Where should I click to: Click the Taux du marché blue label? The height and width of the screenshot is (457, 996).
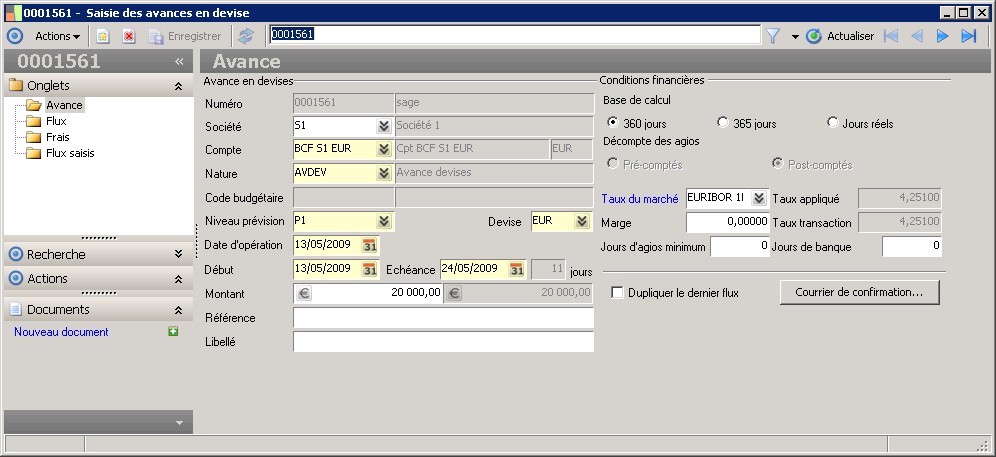640,199
